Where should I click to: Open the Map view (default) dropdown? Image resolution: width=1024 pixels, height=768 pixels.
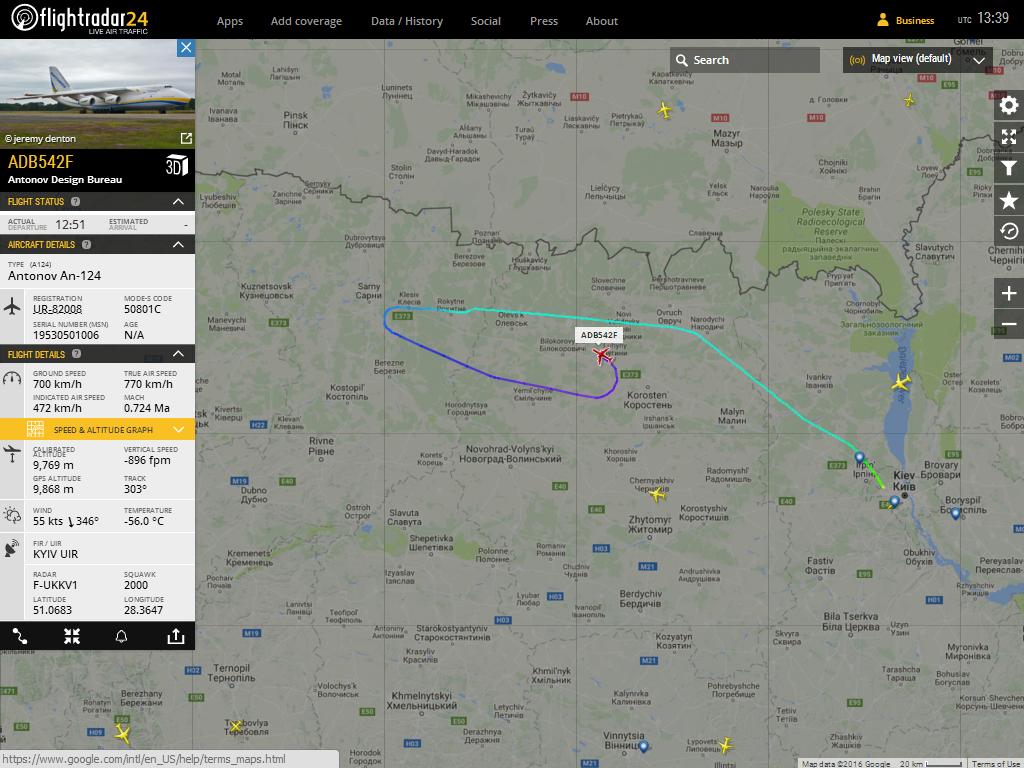[918, 59]
